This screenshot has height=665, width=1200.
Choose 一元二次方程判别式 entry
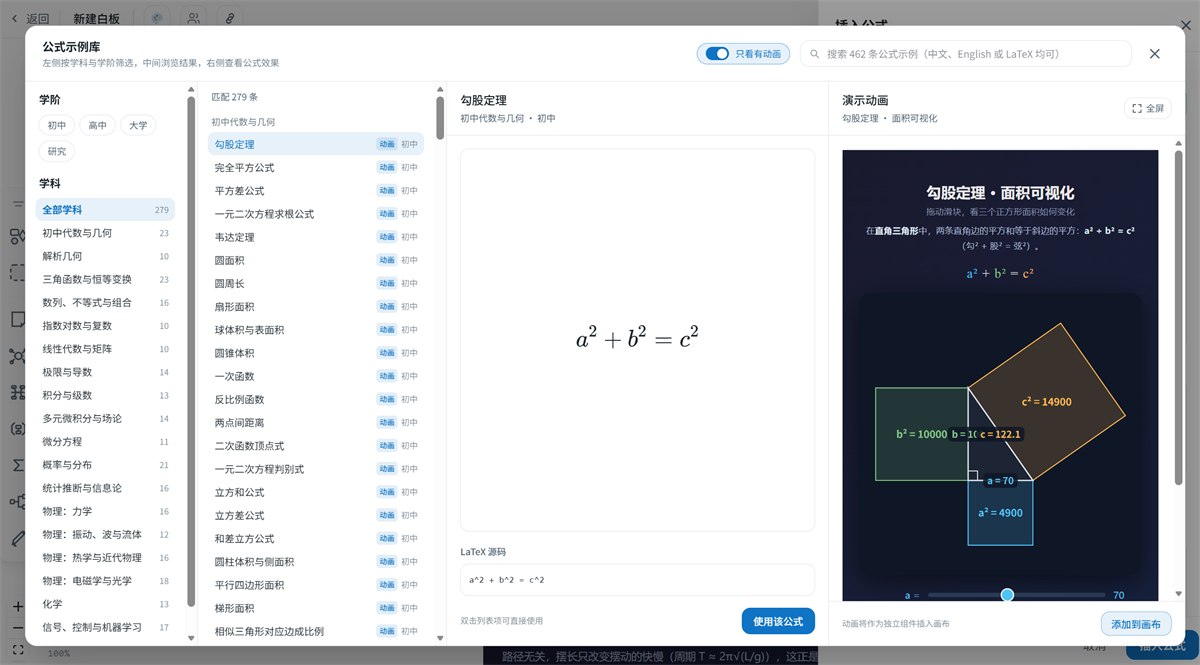[316, 469]
